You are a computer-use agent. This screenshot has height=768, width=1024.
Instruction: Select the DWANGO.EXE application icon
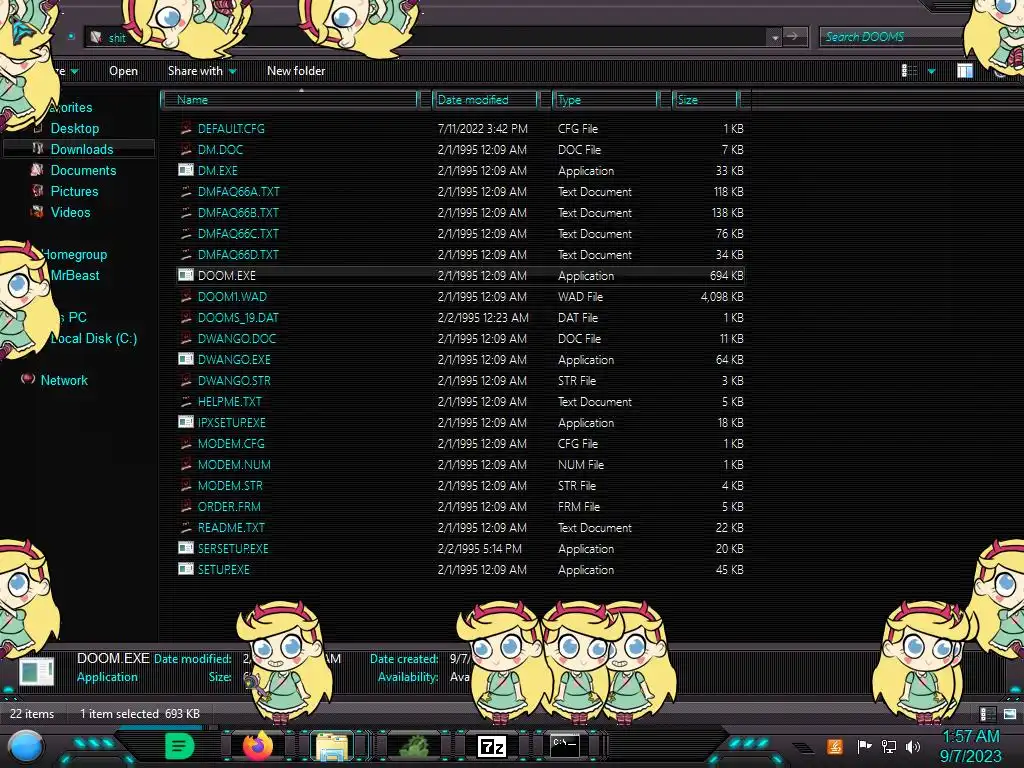[186, 359]
